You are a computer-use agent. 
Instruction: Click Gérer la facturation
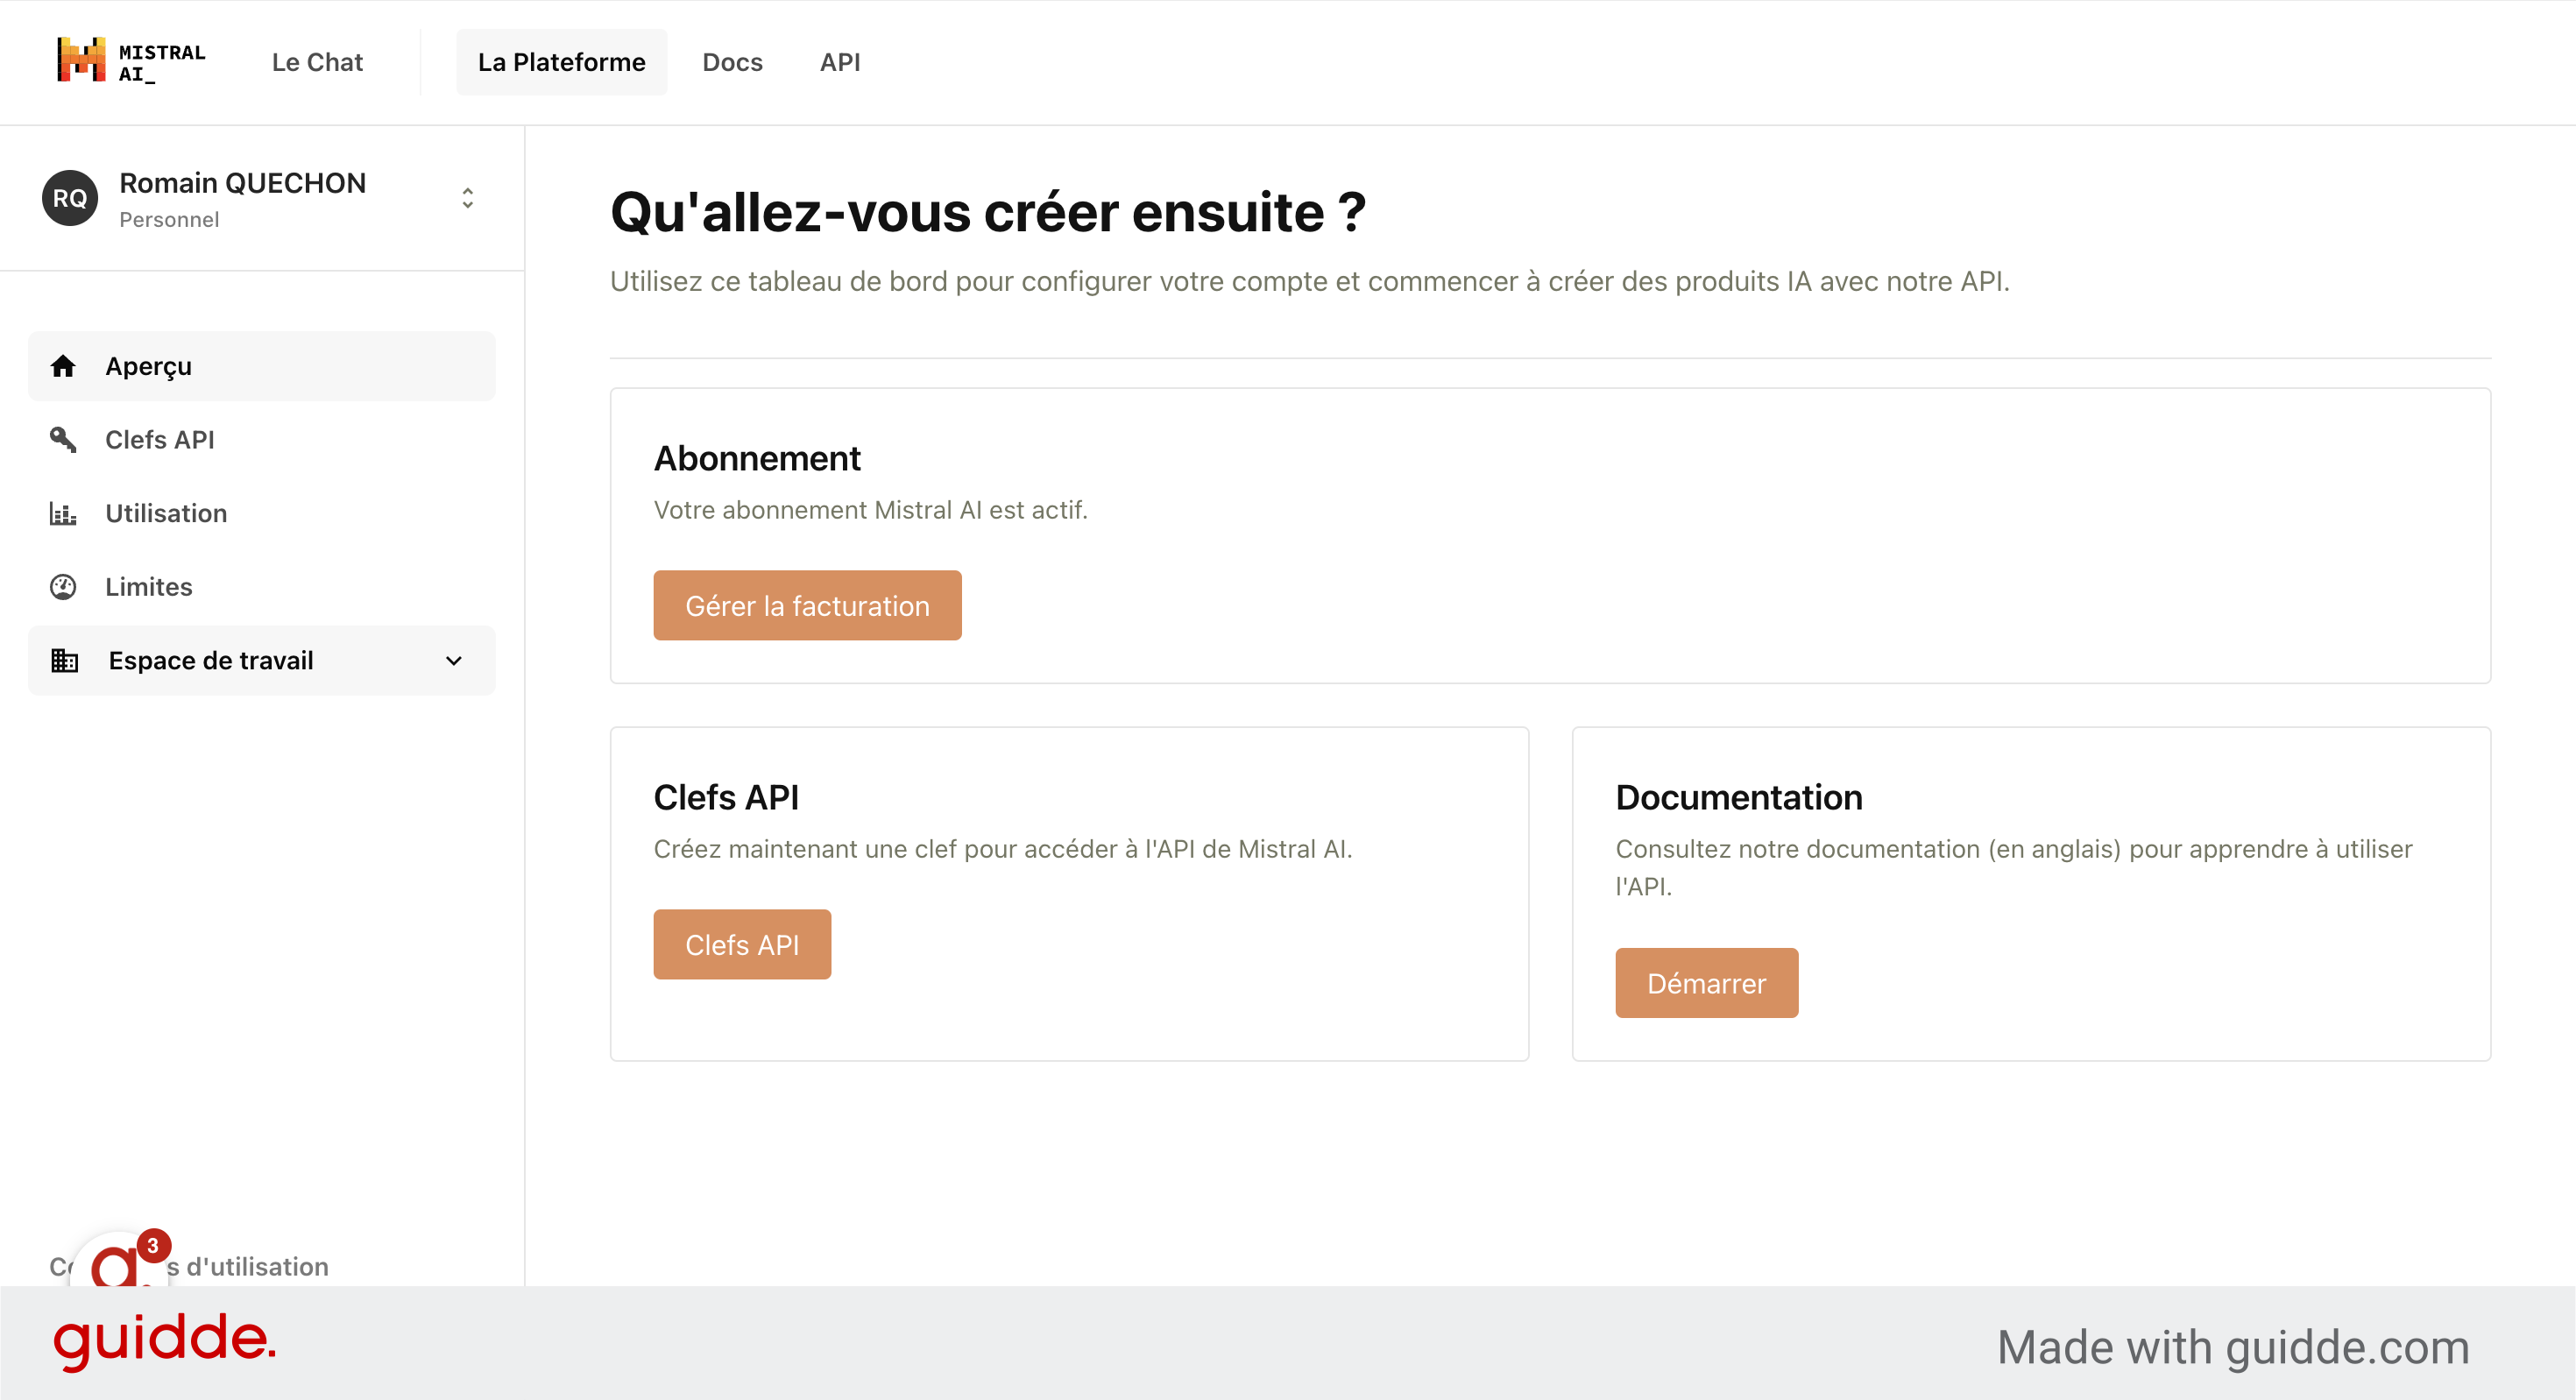pos(806,605)
